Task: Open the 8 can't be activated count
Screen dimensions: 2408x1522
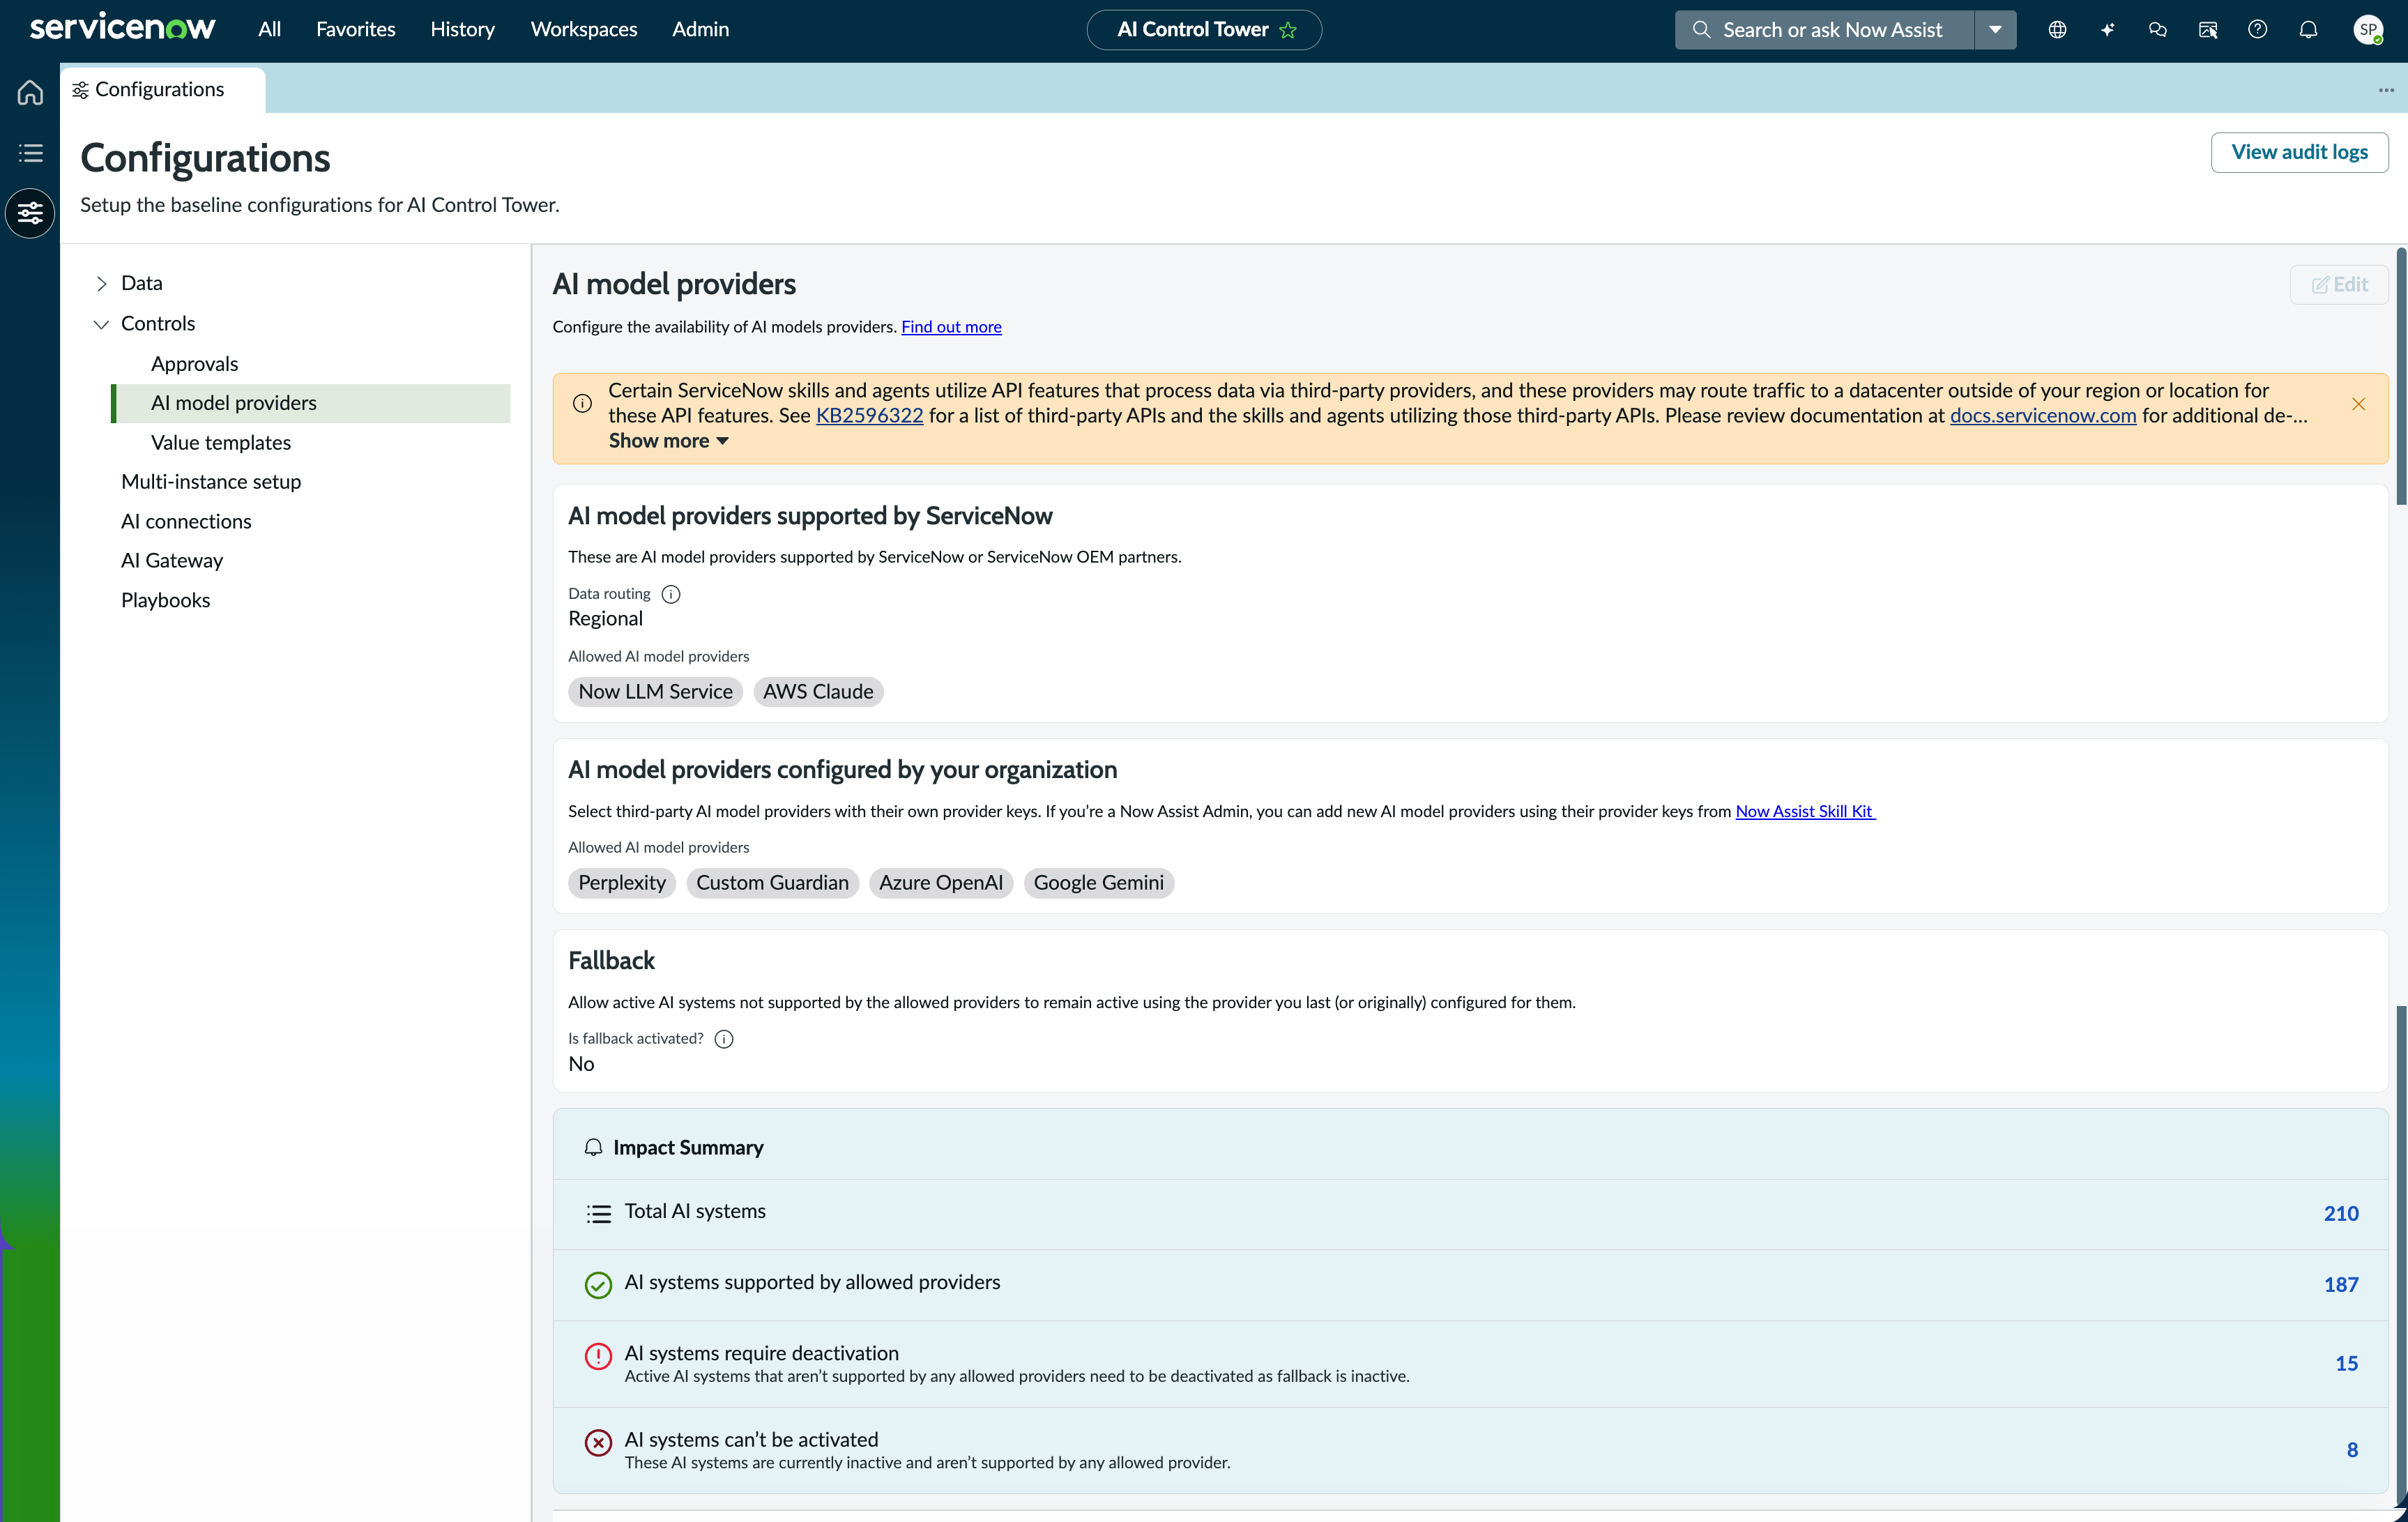Action: pyautogui.click(x=2352, y=1450)
